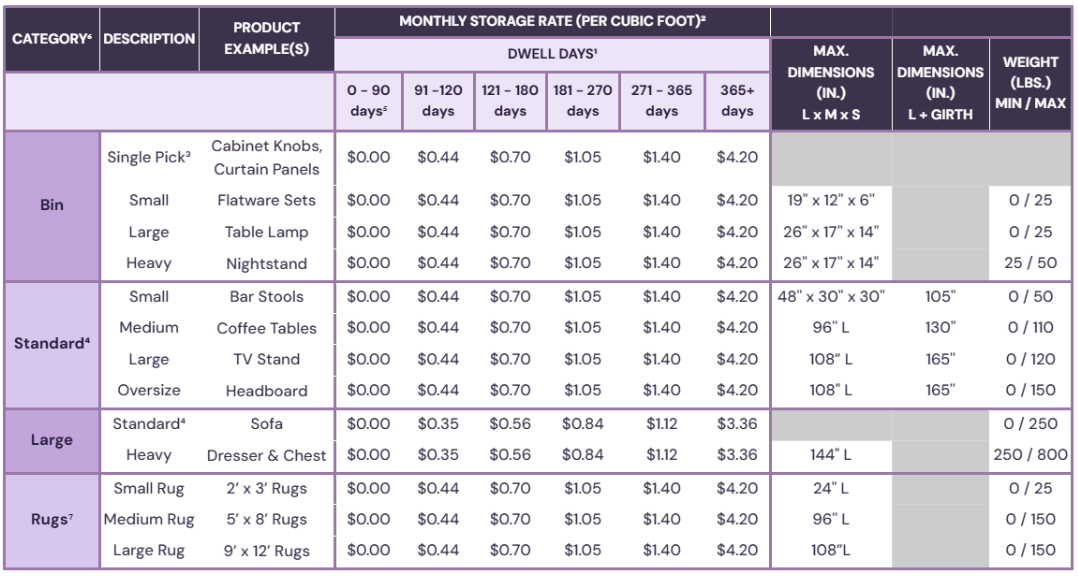Click the 9' x 12' Rugs cell
1078x576 pixels.
[266, 551]
